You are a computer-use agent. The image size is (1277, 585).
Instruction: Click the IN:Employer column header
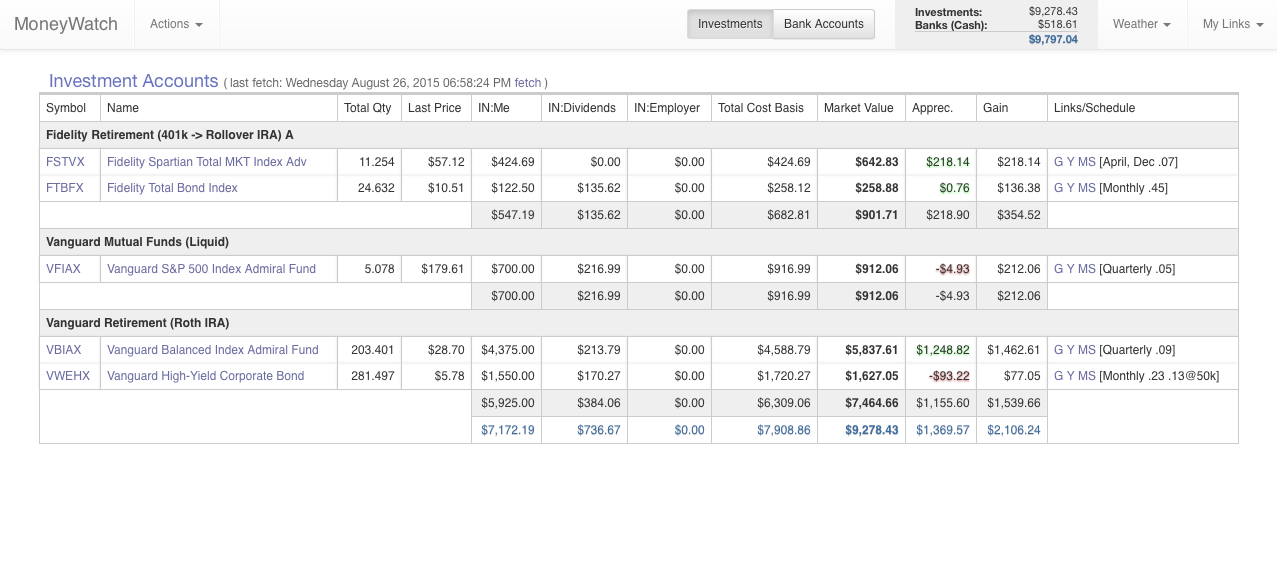(x=667, y=108)
